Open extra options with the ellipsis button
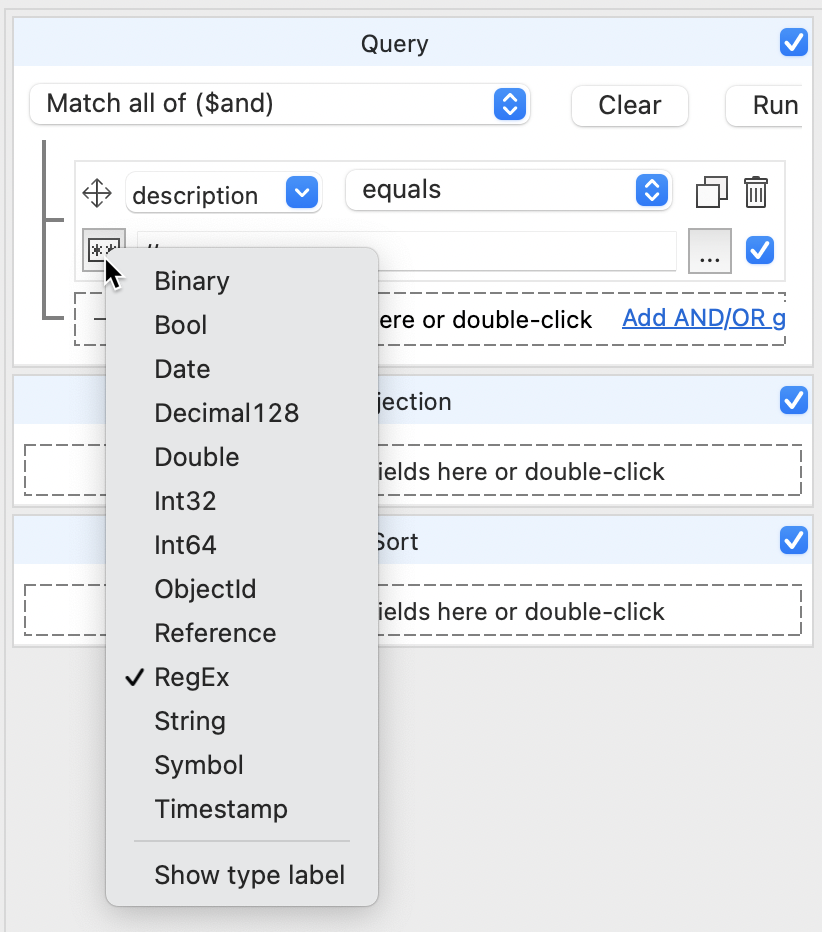The height and width of the screenshot is (932, 822). (x=710, y=250)
